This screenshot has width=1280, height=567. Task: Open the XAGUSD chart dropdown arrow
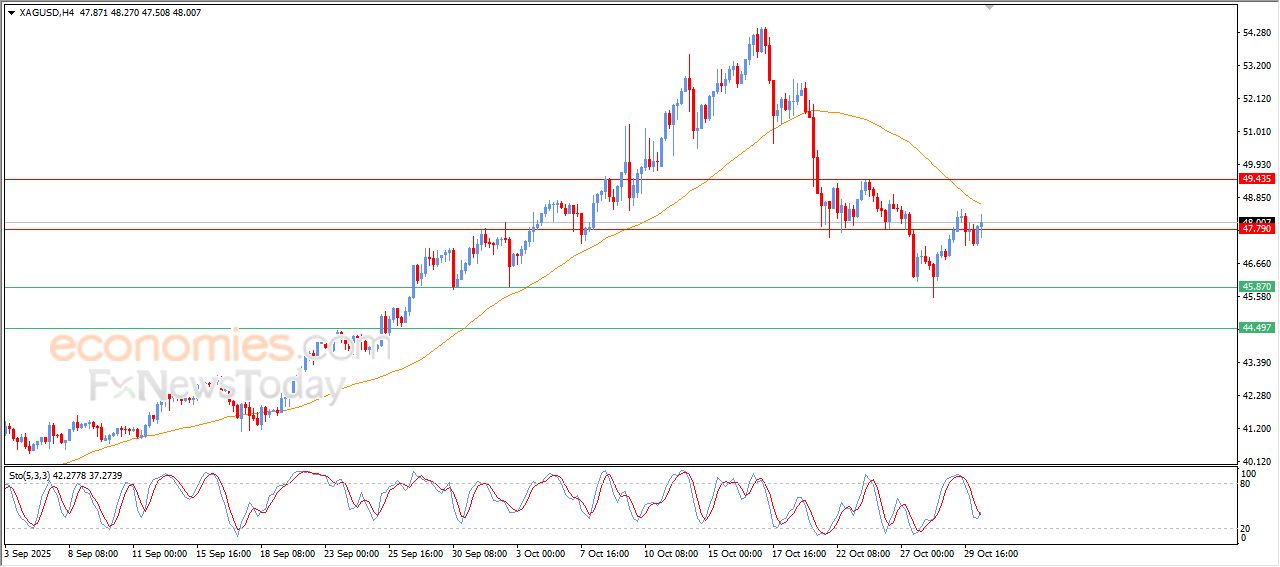tap(11, 12)
